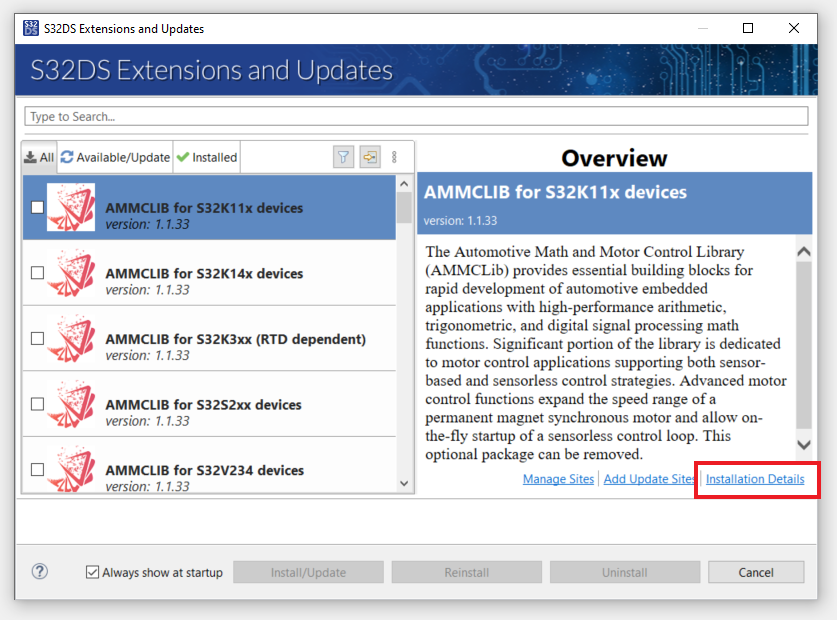Click the AMMCLIB S32S2xx package logo
The image size is (837, 620).
click(71, 404)
